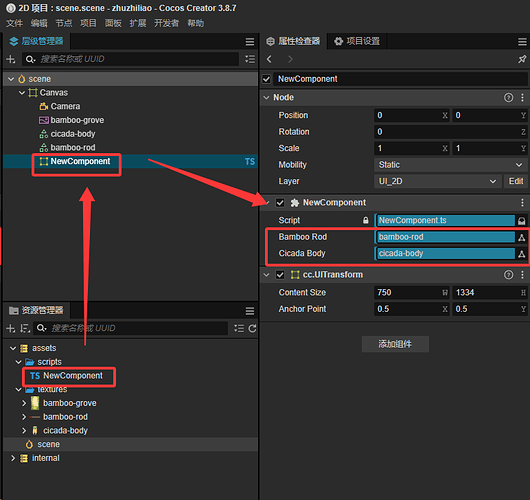Disable the NewComponent script component checkbox
This screenshot has width=530, height=500.
(x=280, y=203)
